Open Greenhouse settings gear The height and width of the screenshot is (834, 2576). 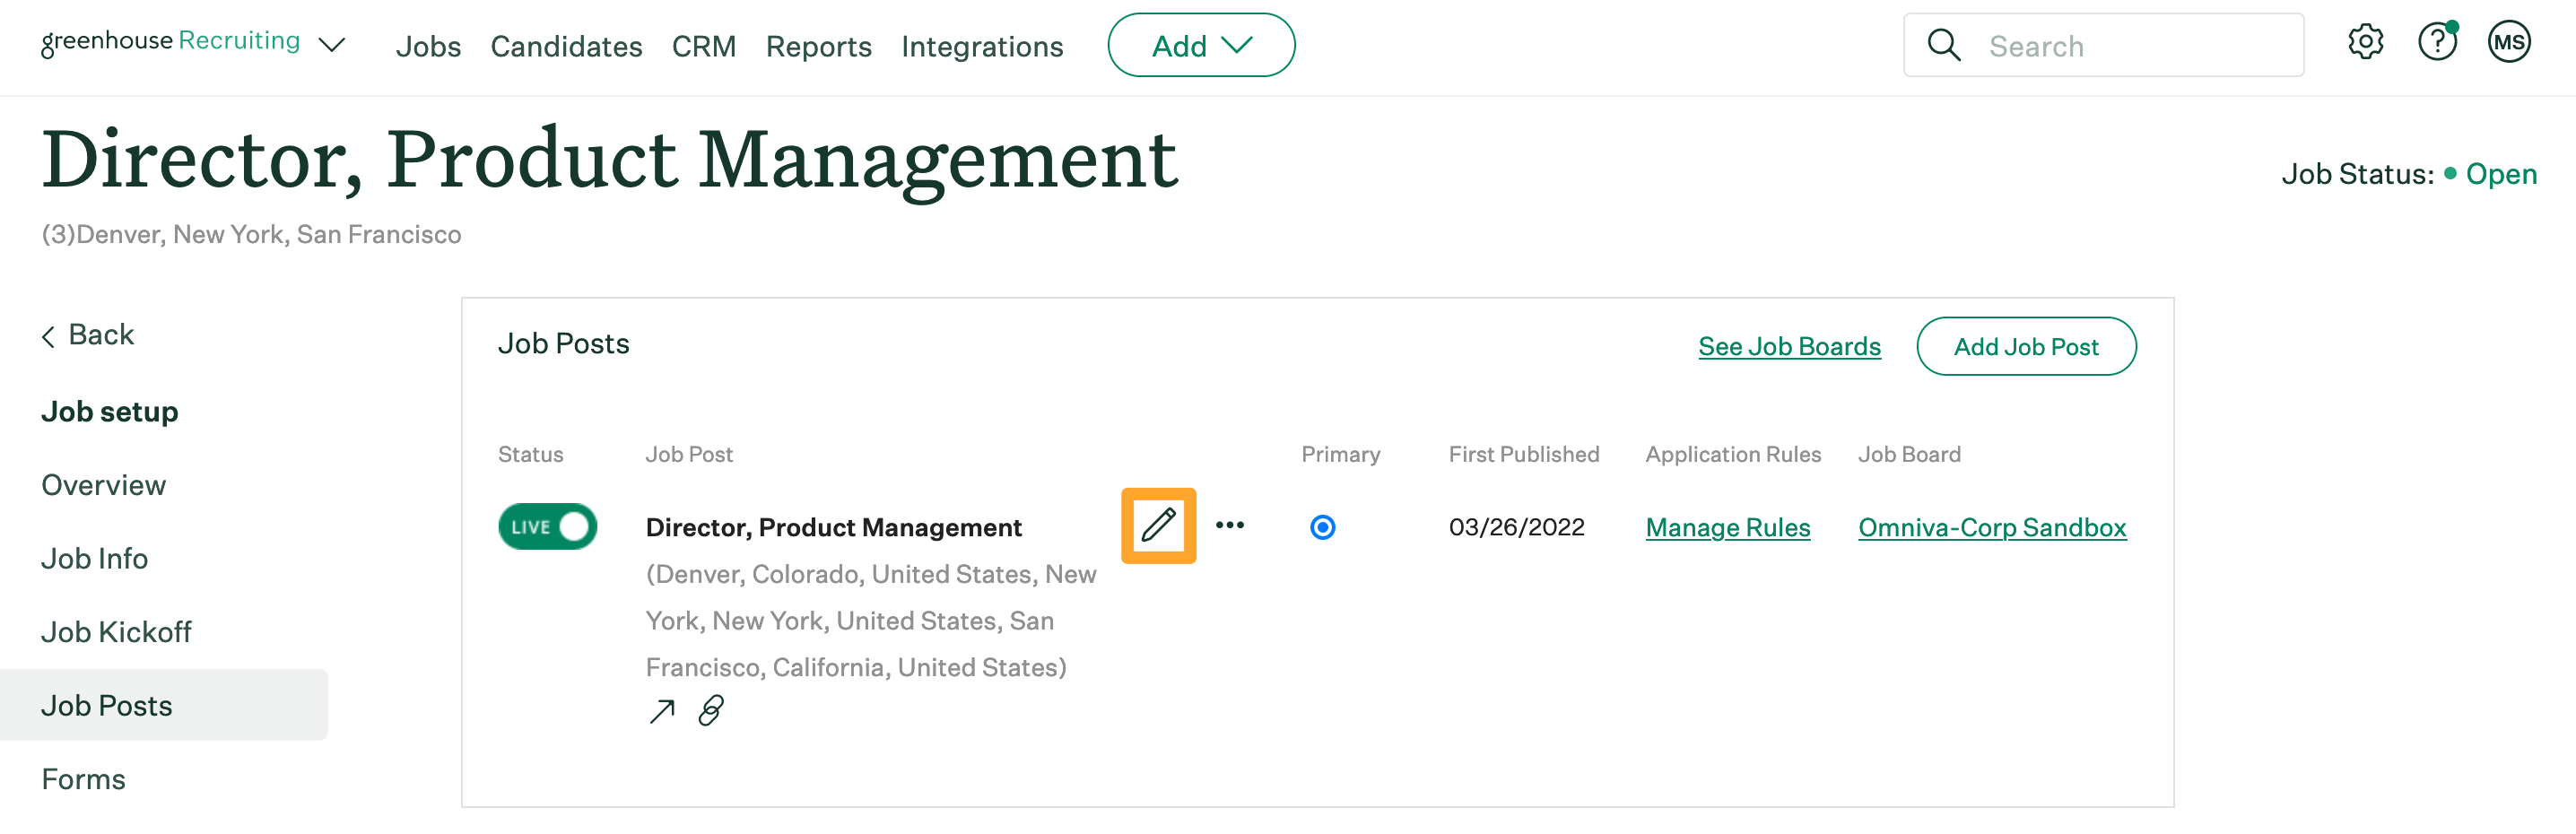[2365, 42]
